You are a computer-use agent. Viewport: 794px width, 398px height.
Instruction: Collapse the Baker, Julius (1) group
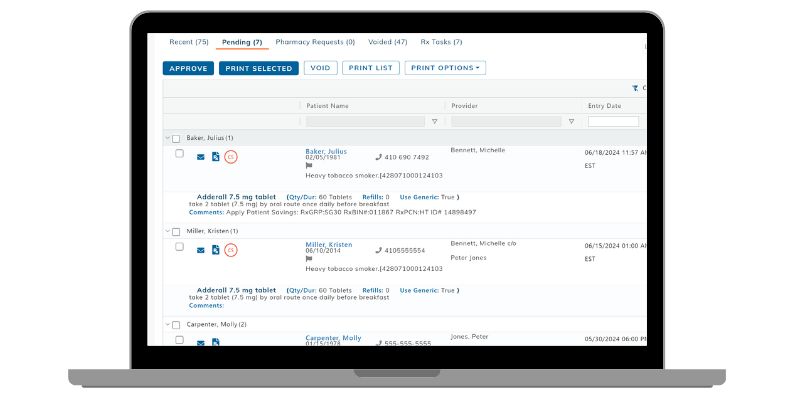click(x=167, y=138)
